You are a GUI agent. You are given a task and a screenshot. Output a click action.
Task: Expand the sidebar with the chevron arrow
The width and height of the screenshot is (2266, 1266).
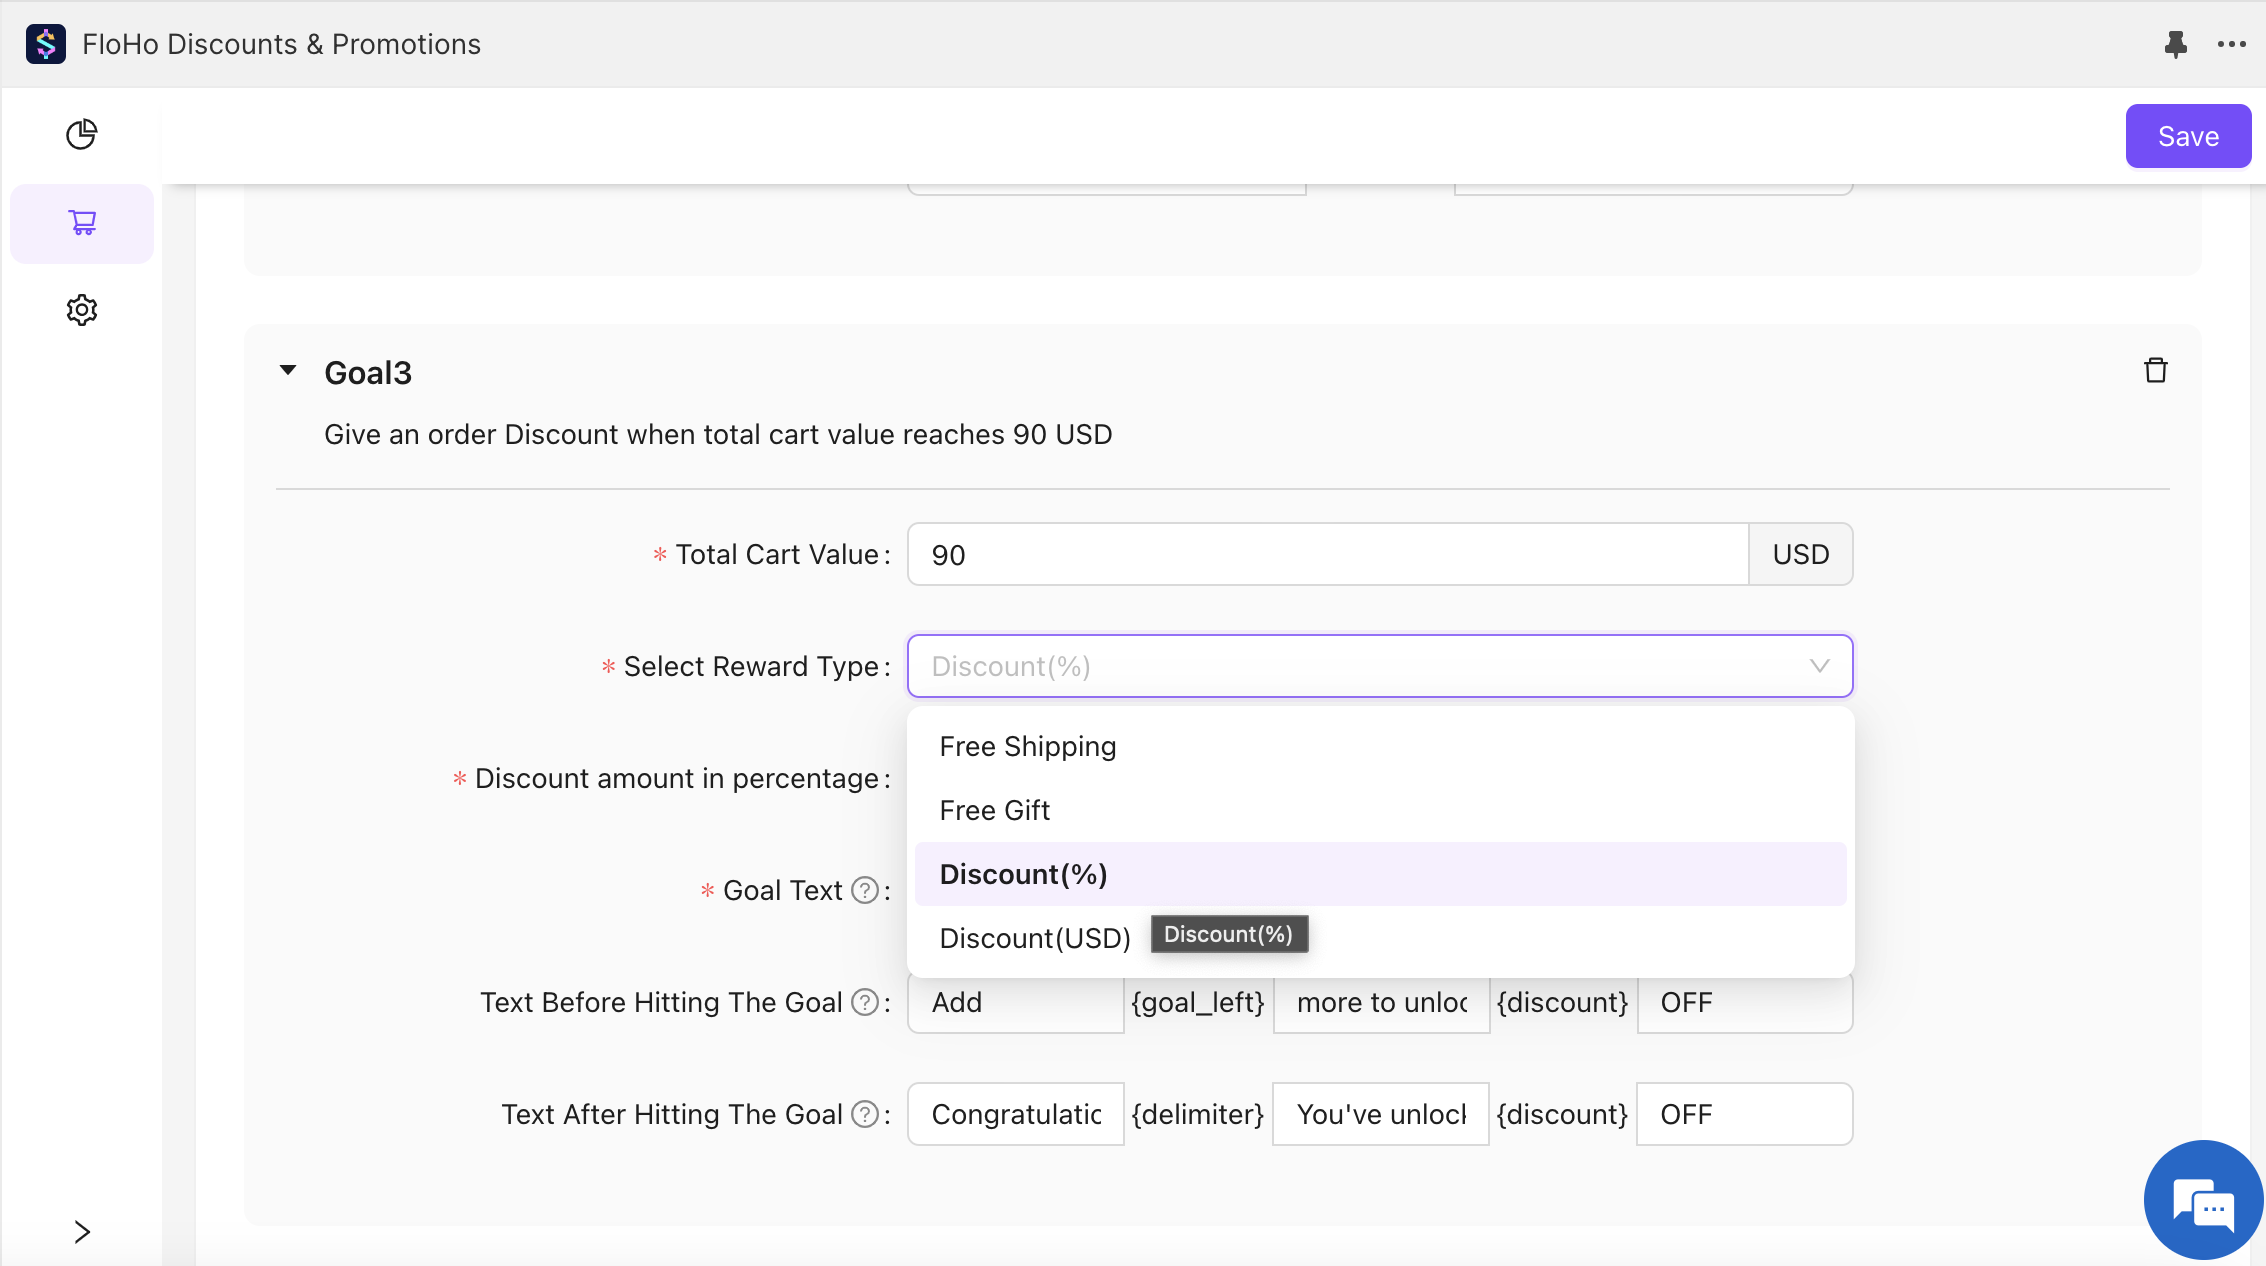[82, 1232]
